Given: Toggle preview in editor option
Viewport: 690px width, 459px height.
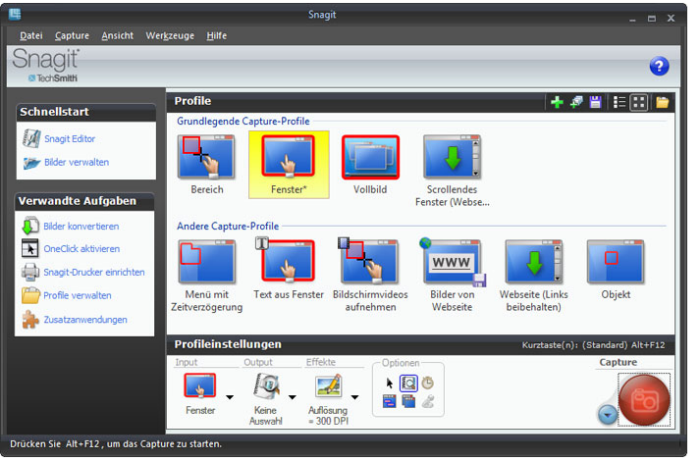Looking at the screenshot, I should (x=408, y=383).
